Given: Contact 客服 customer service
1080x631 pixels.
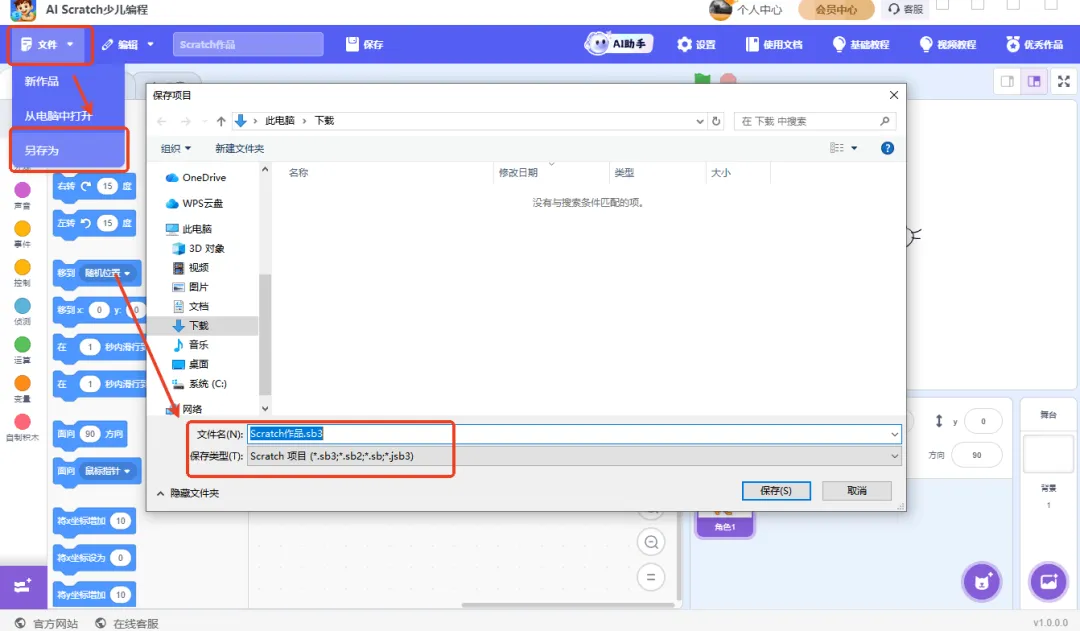Looking at the screenshot, I should [x=906, y=10].
